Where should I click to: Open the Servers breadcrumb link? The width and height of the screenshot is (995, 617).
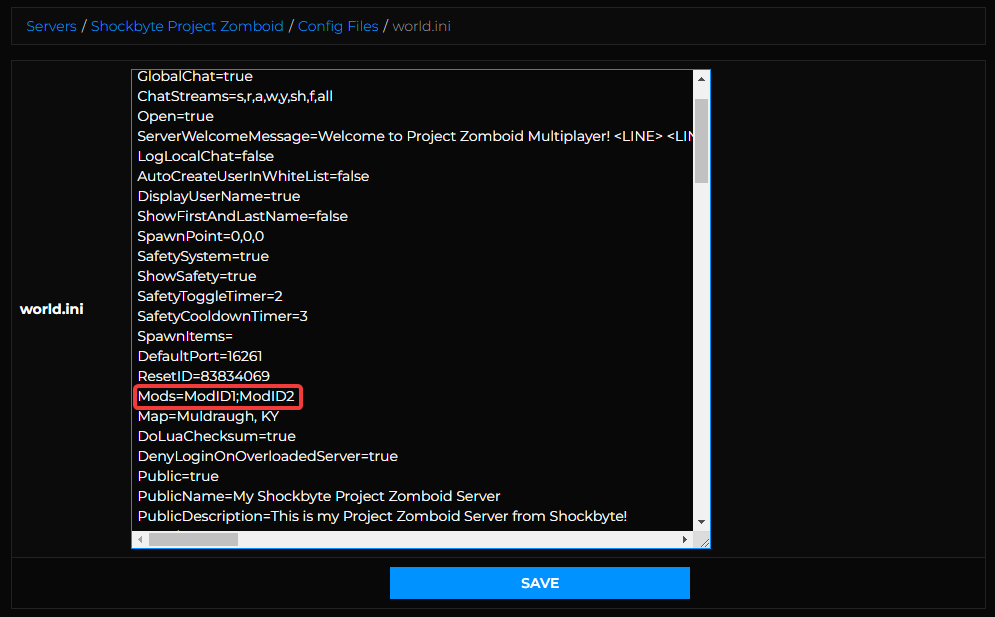pos(51,26)
